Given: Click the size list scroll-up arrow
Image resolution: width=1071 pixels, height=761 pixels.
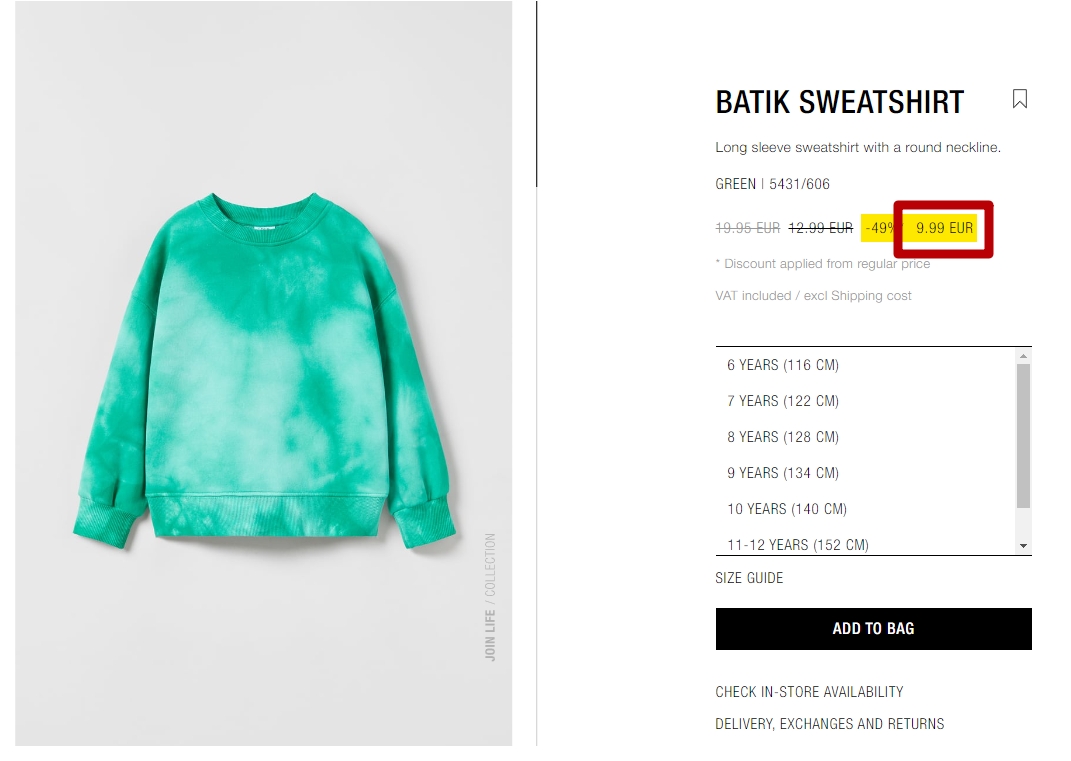Looking at the screenshot, I should coord(1023,356).
